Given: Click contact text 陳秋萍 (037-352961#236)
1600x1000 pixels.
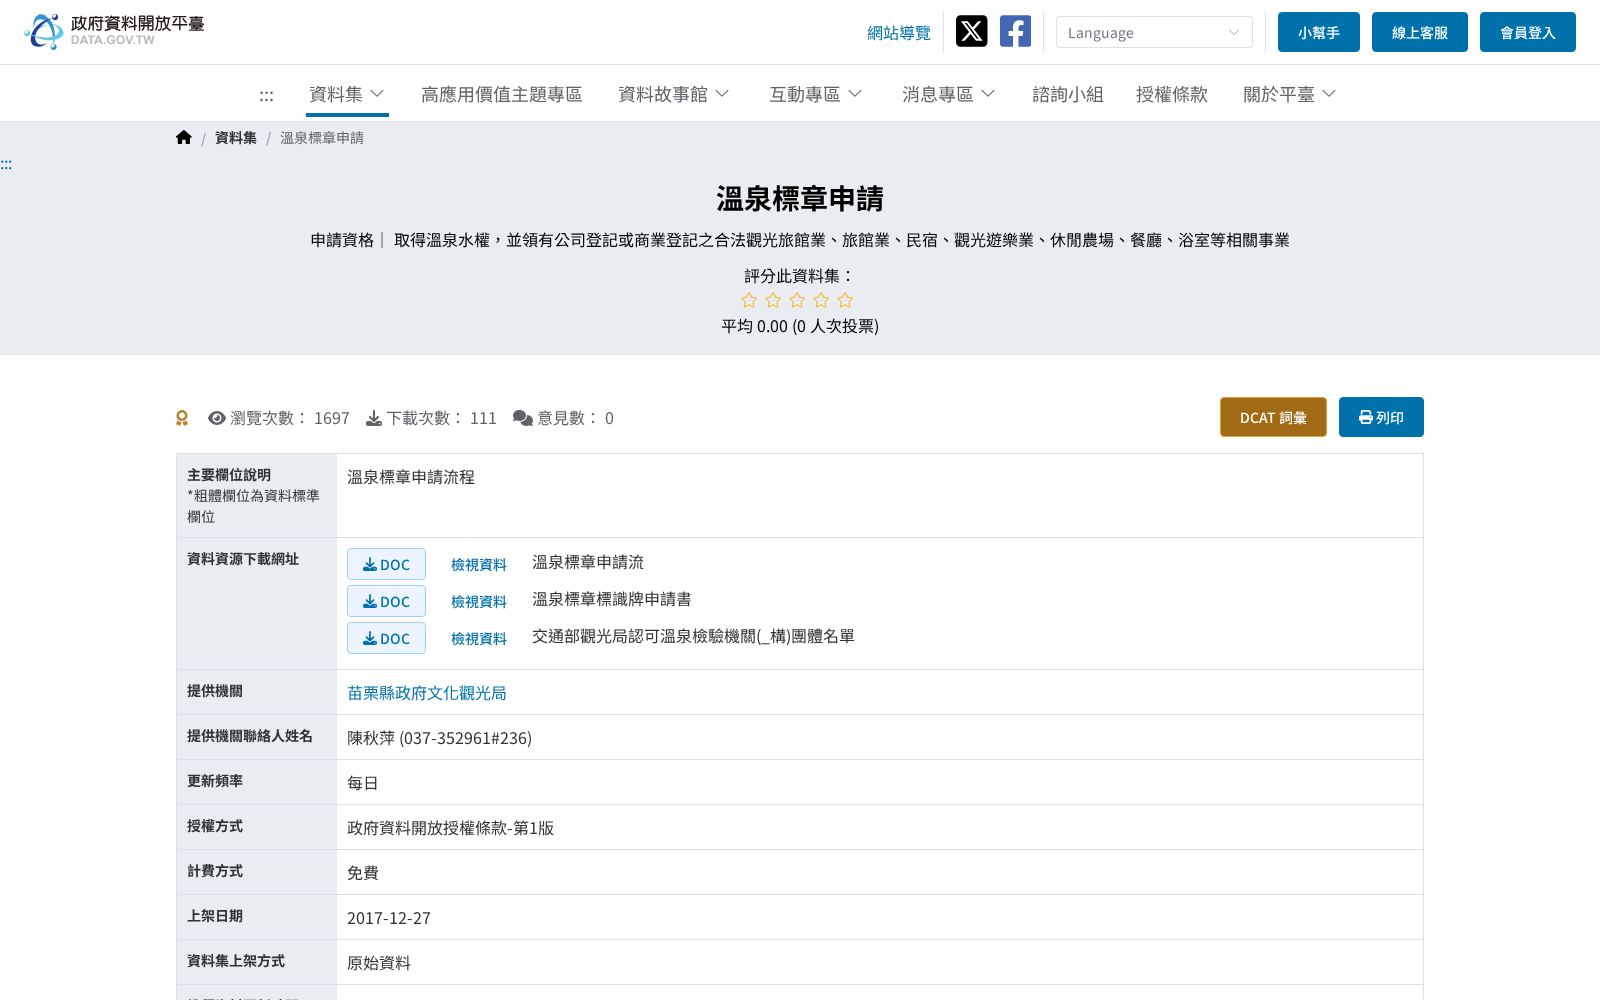Looking at the screenshot, I should (439, 738).
